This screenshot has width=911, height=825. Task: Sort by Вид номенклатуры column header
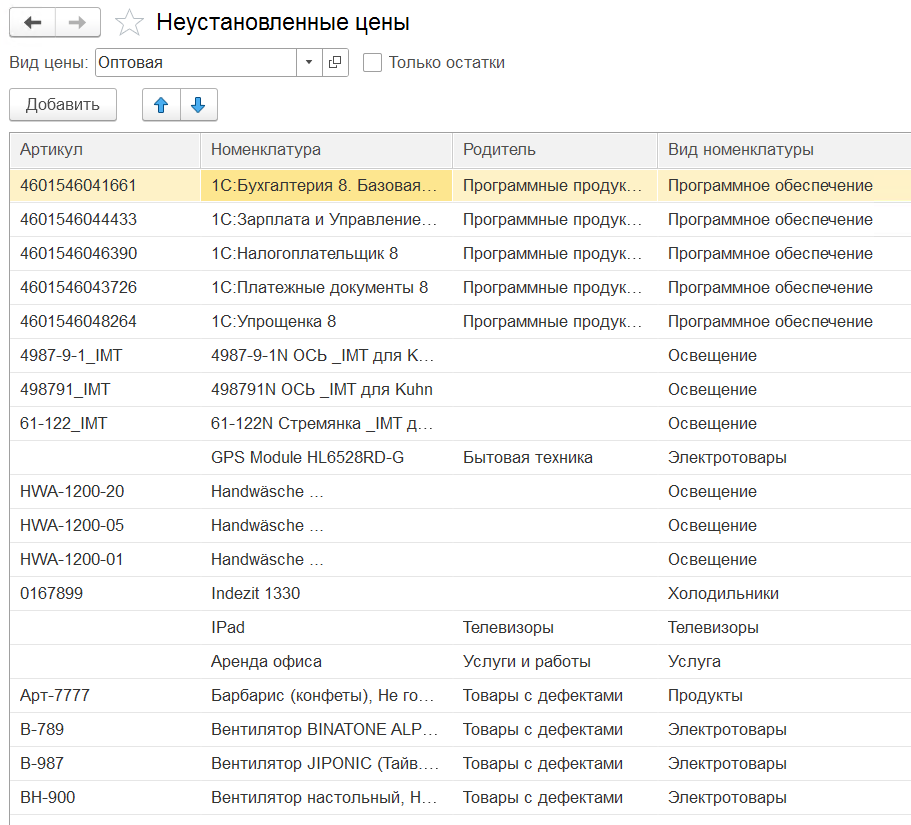tap(784, 150)
